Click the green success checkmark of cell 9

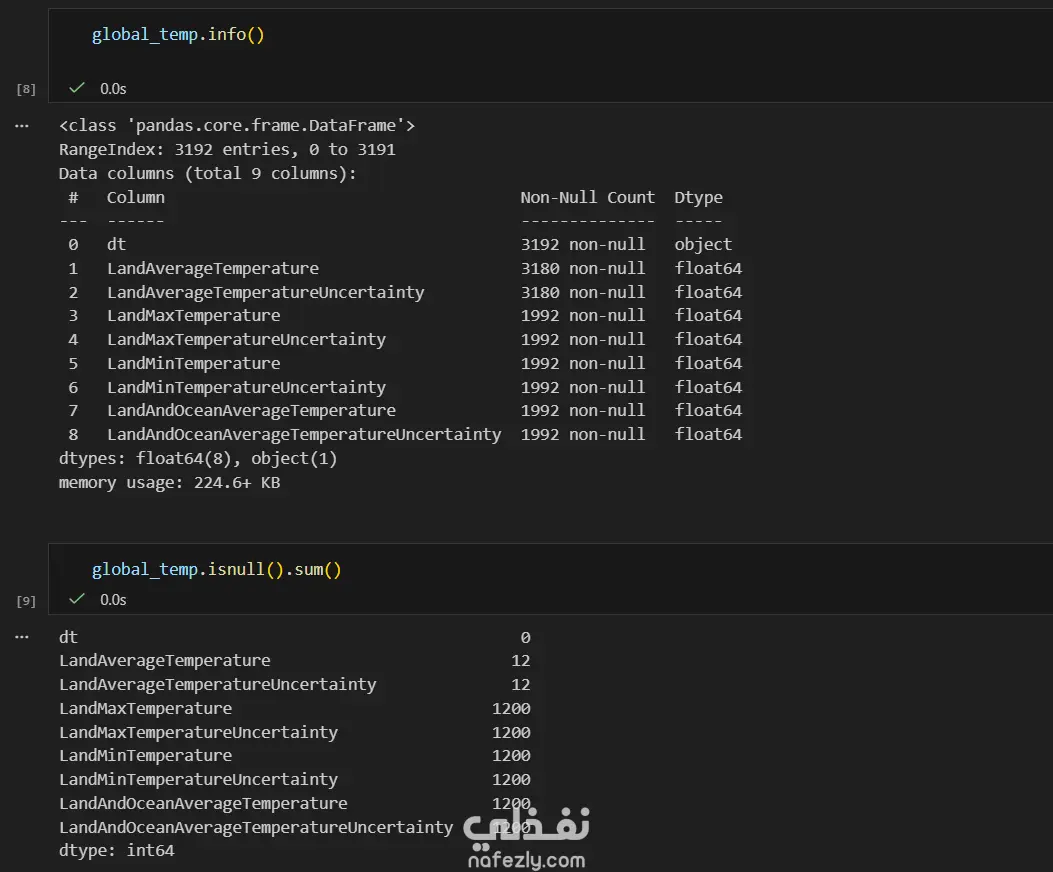tap(77, 598)
